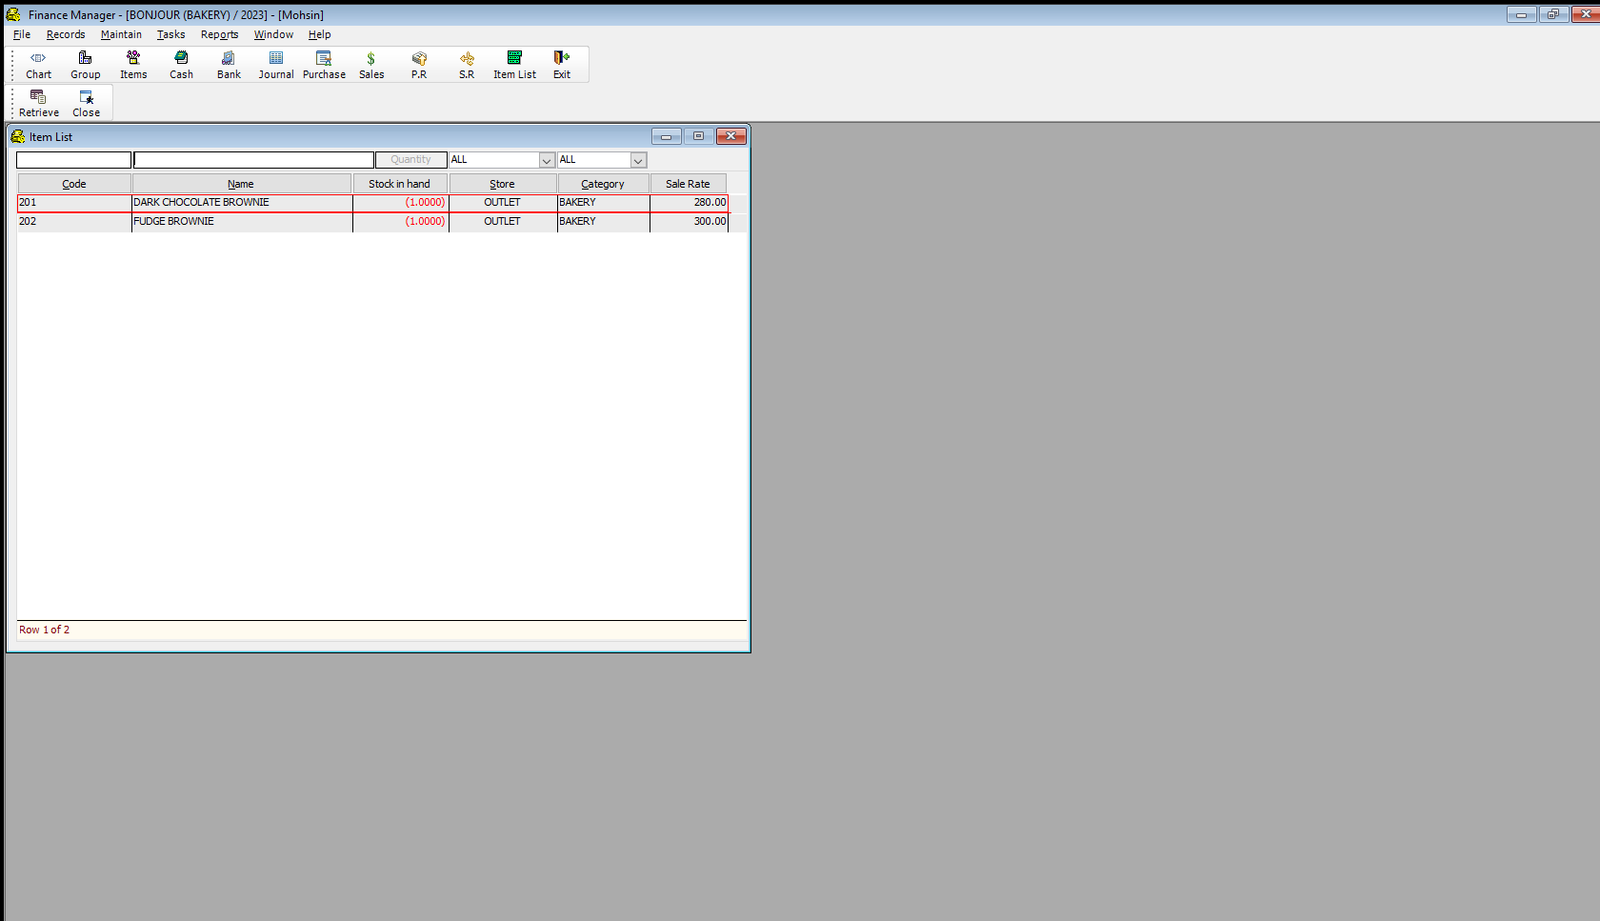1600x921 pixels.
Task: Click the Sales dollar icon
Action: (371, 64)
